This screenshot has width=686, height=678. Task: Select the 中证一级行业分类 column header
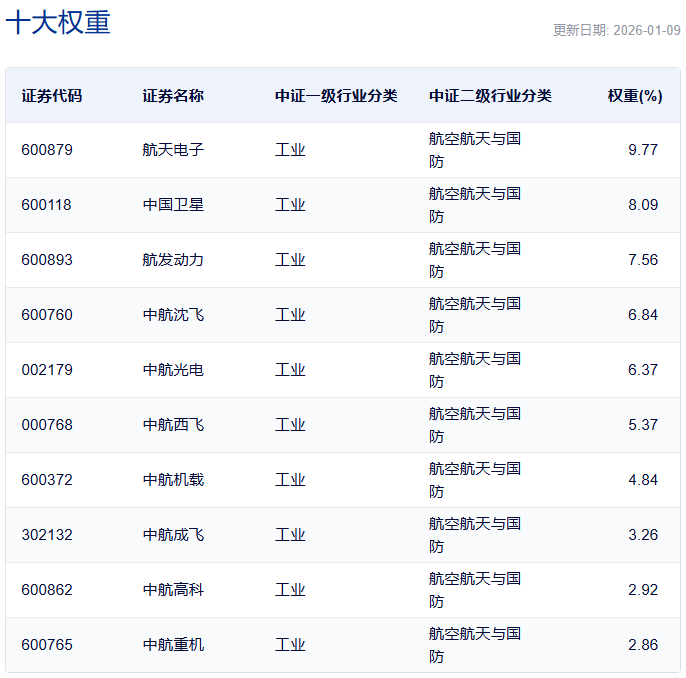coord(336,96)
